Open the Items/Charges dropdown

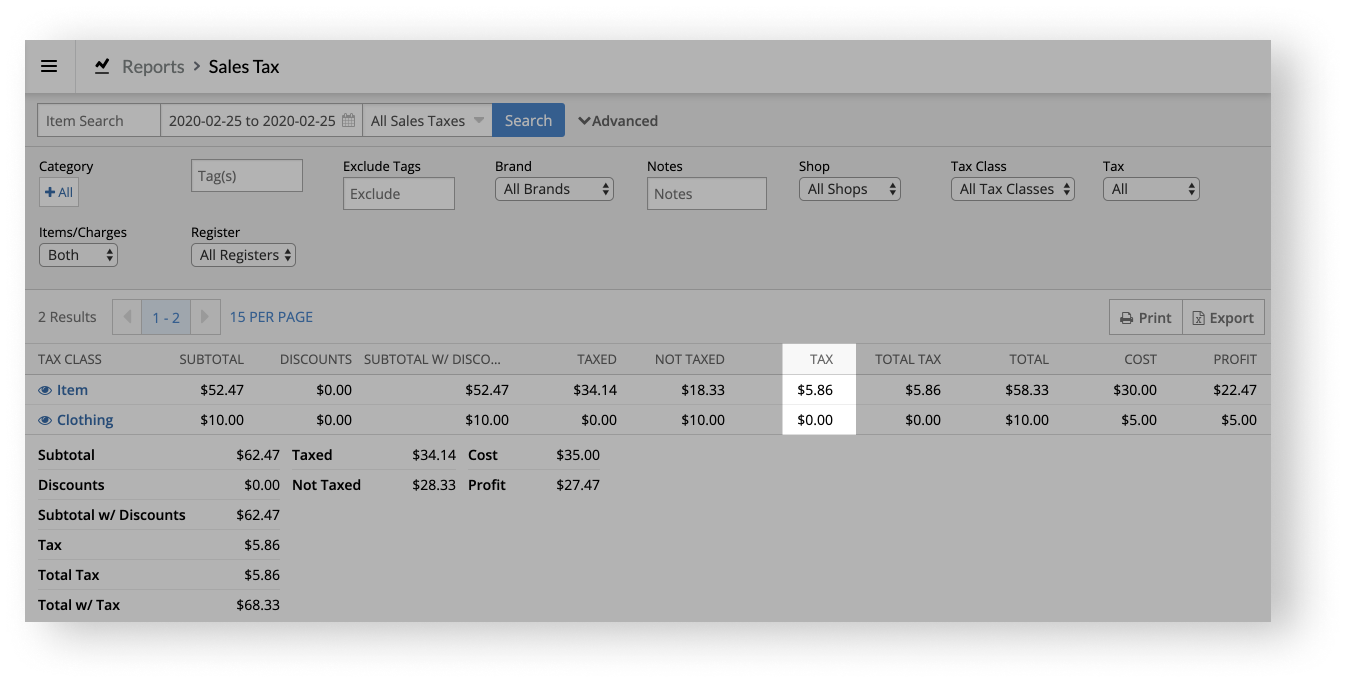[78, 255]
